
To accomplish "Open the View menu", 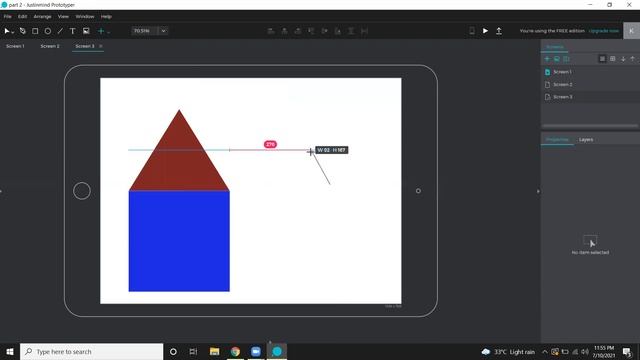I will [x=63, y=17].
